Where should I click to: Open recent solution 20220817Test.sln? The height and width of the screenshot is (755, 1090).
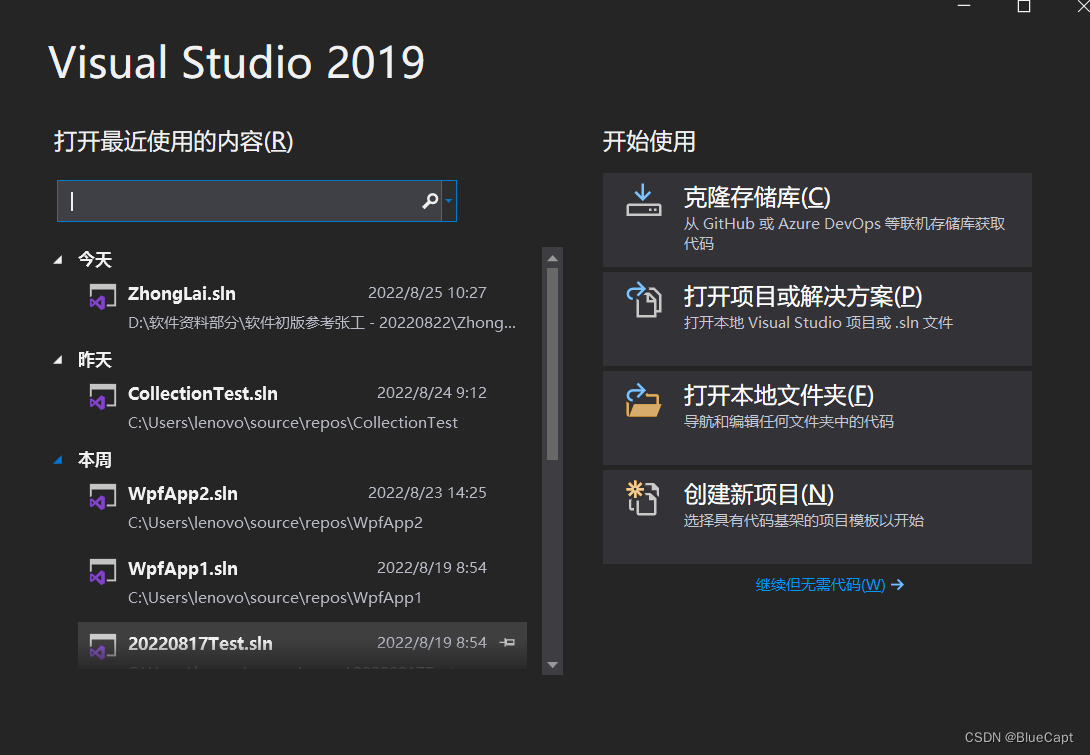[x=302, y=646]
